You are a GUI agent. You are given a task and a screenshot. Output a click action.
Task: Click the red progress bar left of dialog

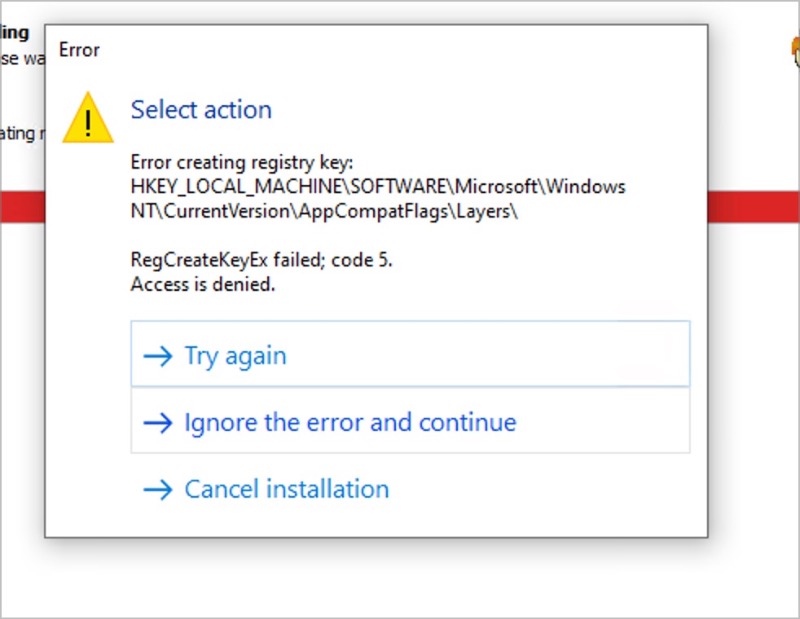pos(22,206)
